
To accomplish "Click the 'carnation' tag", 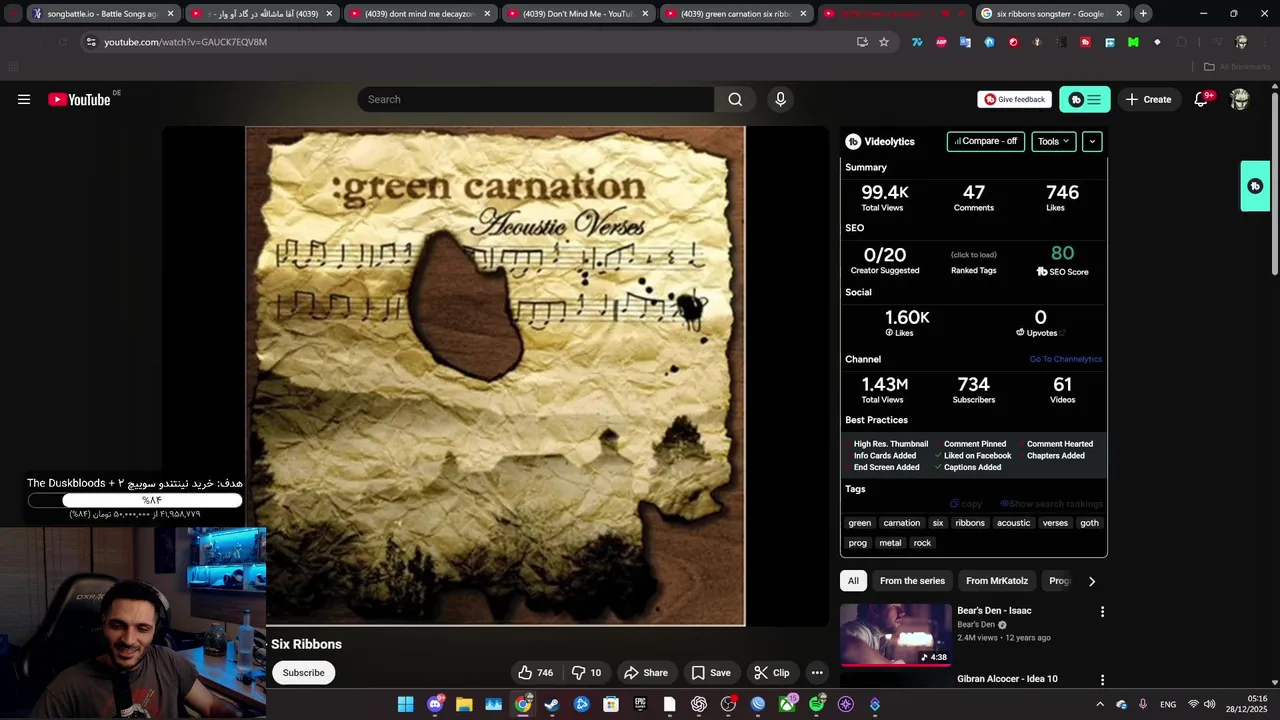I will (x=901, y=523).
